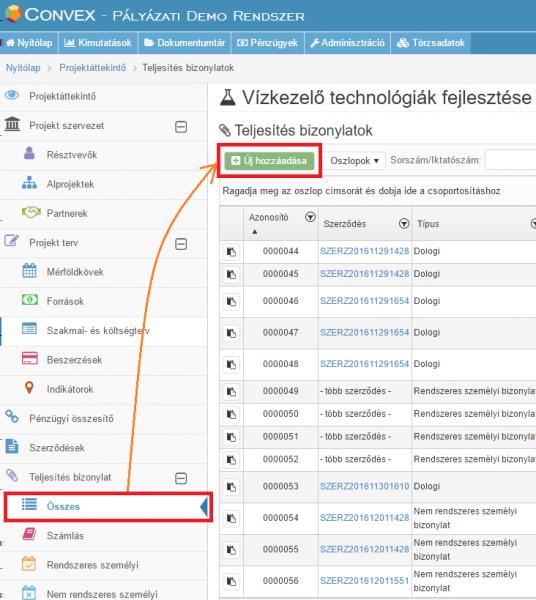The image size is (536, 600).
Task: Collapse the Projekt szervezet section
Action: click(x=181, y=127)
